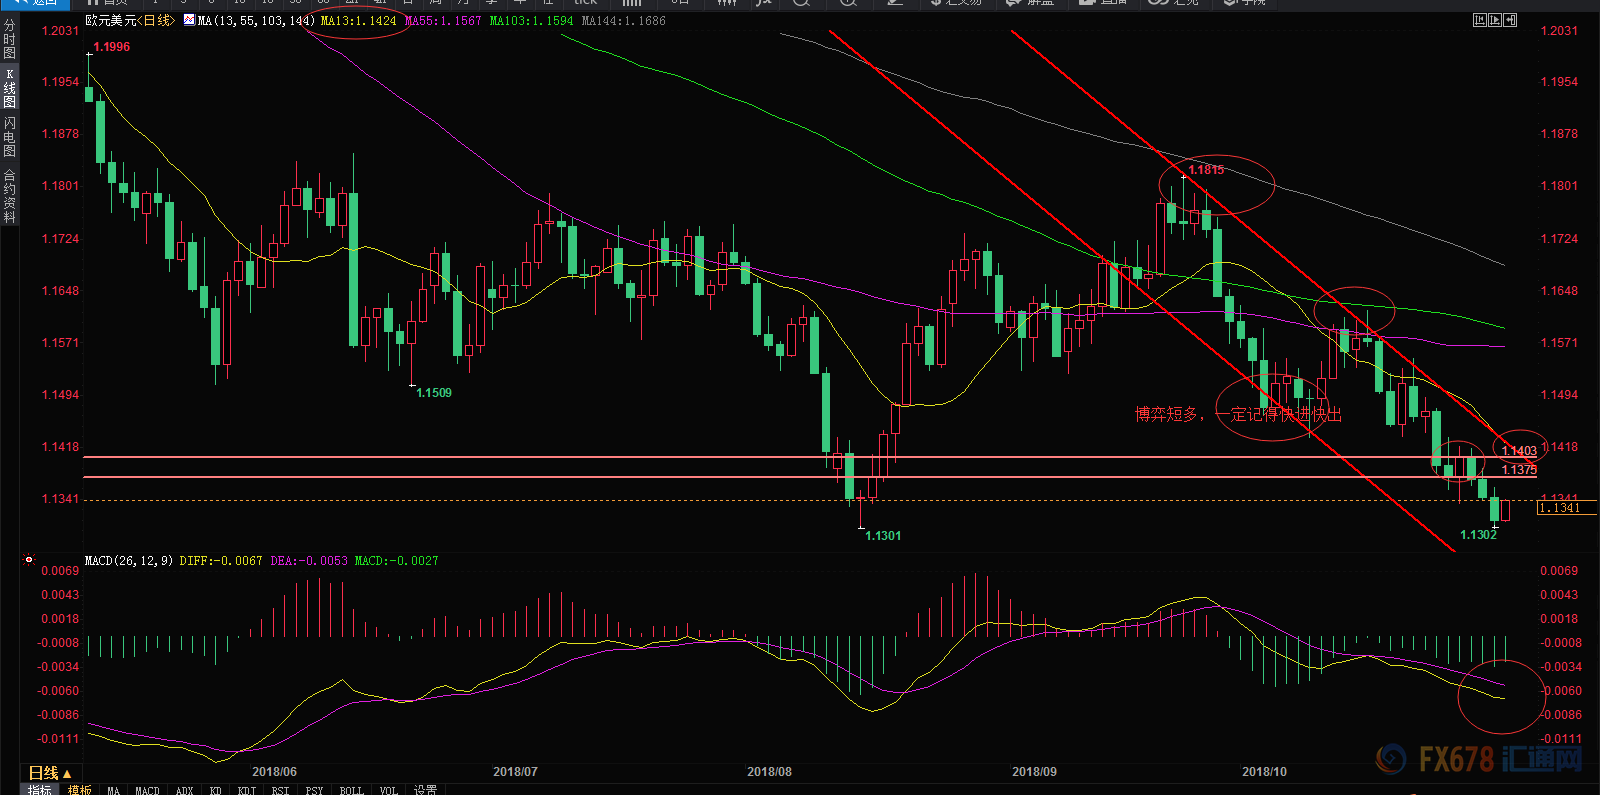Click the magenta MA55:1.1567 value
This screenshot has height=795, width=1600.
coord(443,20)
